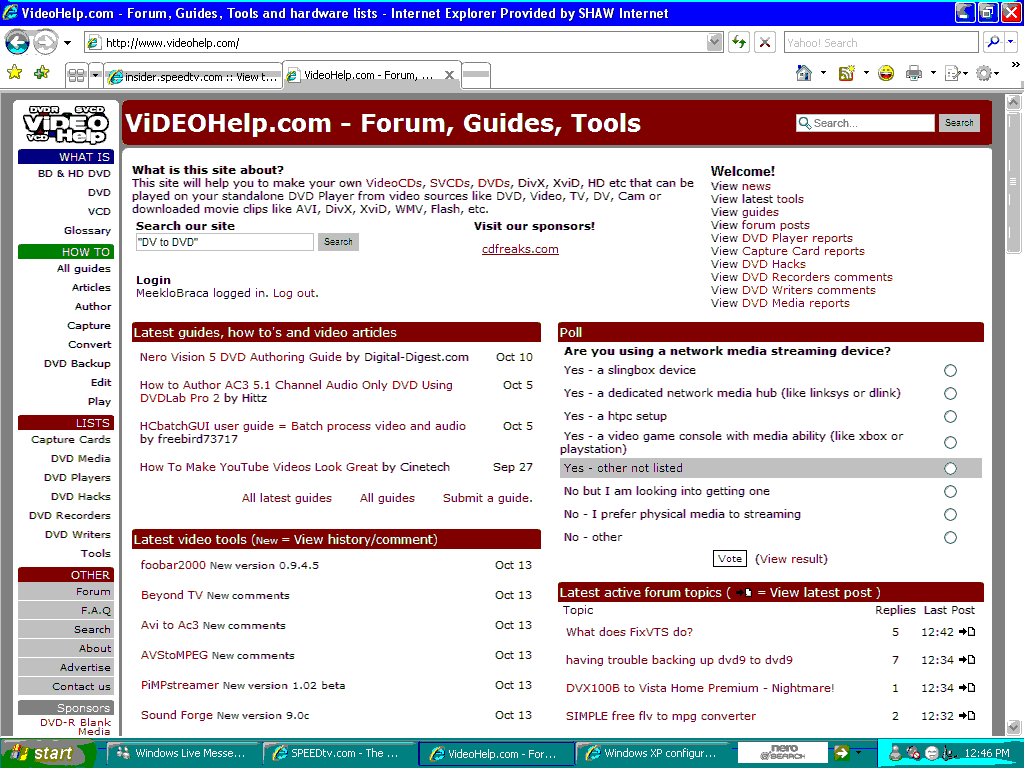View latest post for 'DVX100B to Vista Home Premium'
Image resolution: width=1024 pixels, height=768 pixels.
[x=967, y=688]
